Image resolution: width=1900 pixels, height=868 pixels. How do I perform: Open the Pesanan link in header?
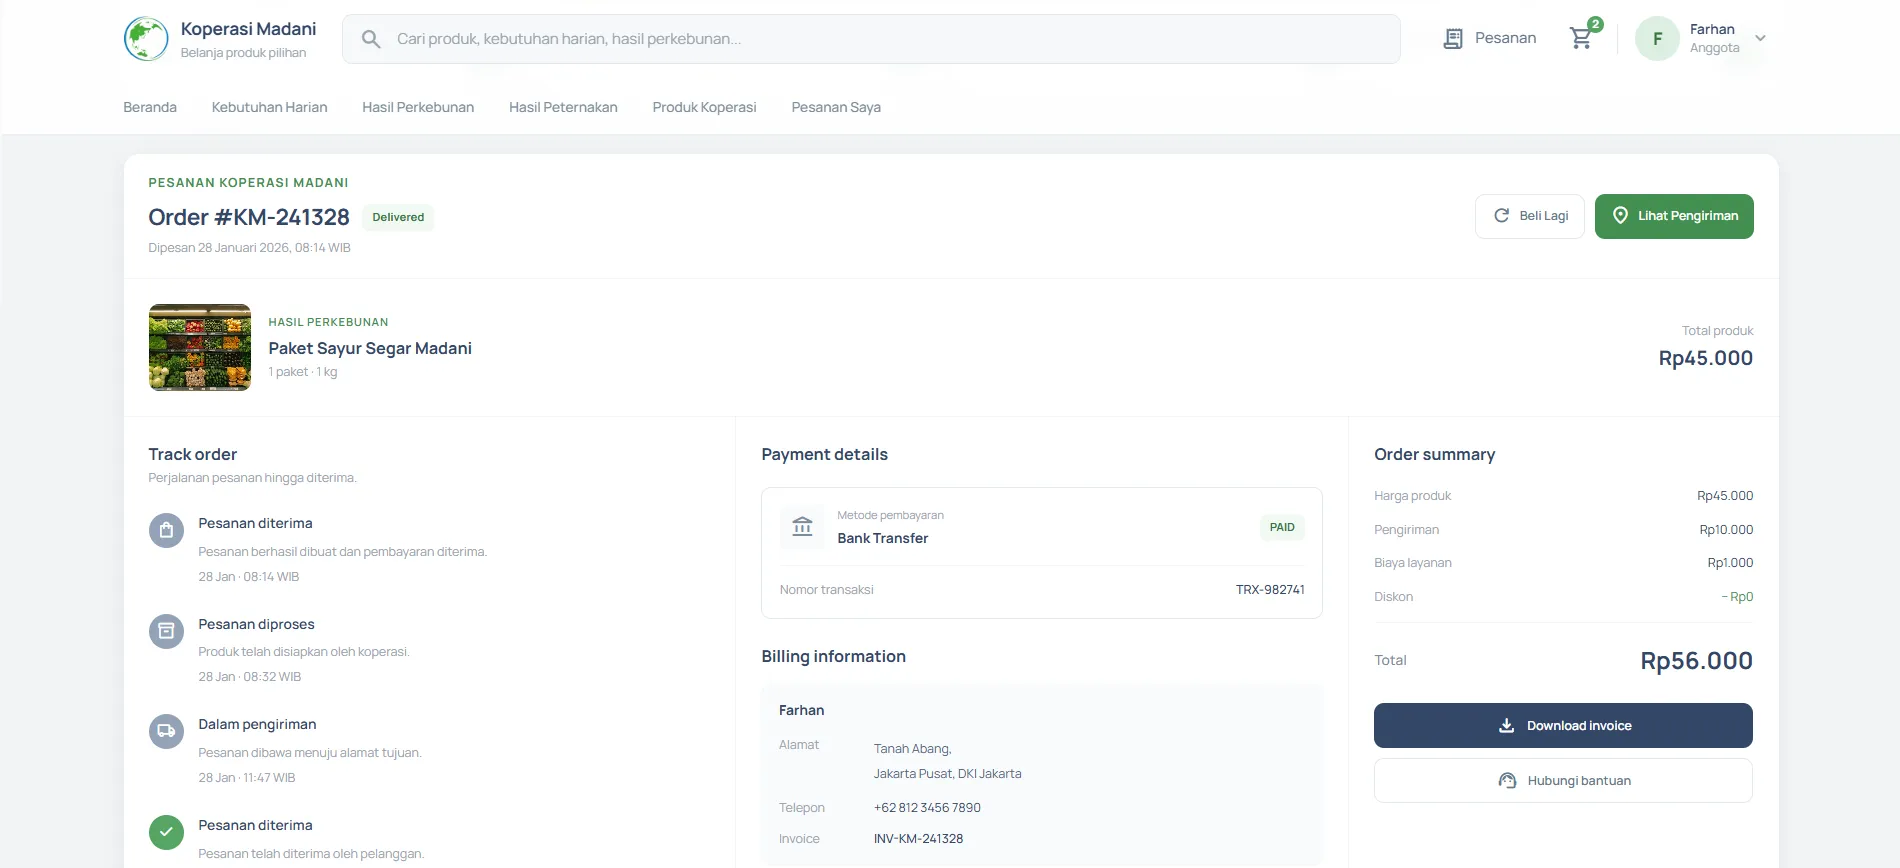coord(1490,39)
